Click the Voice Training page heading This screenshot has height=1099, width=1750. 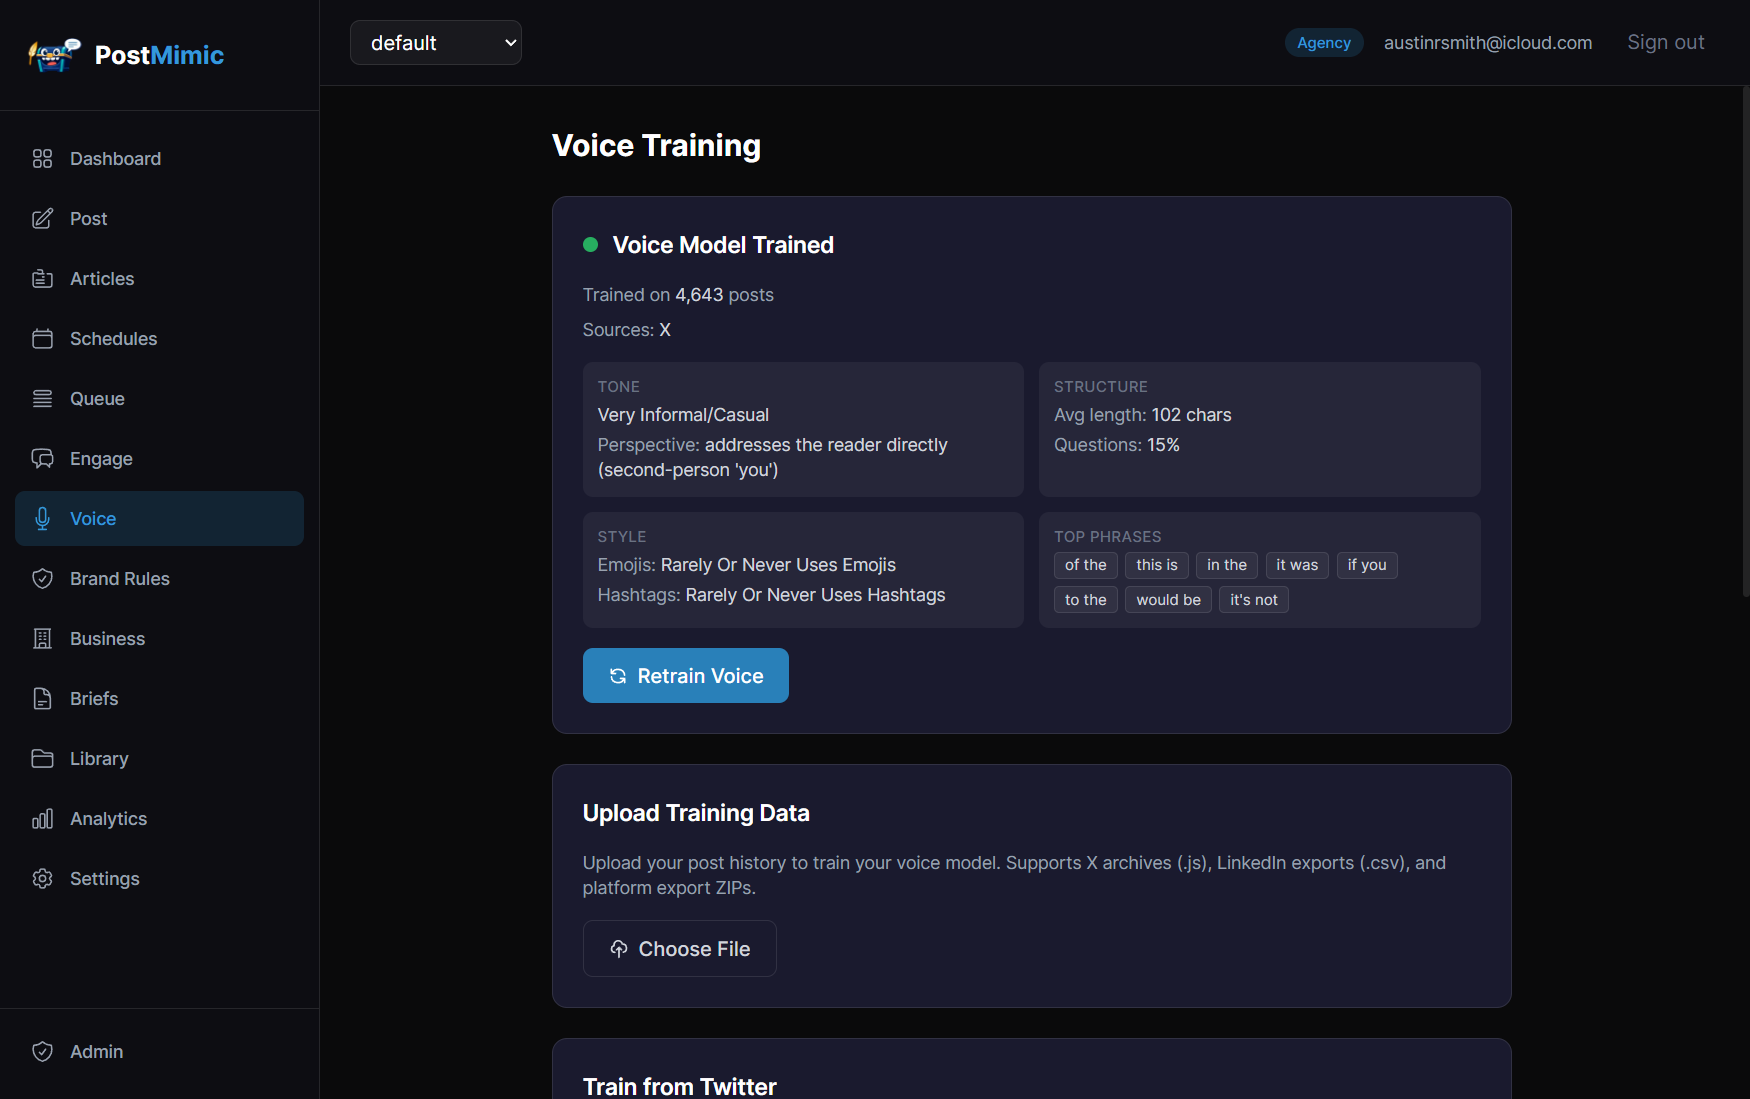[656, 146]
